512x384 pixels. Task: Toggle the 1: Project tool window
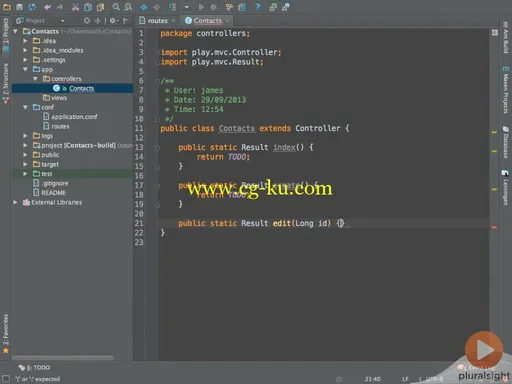6,35
